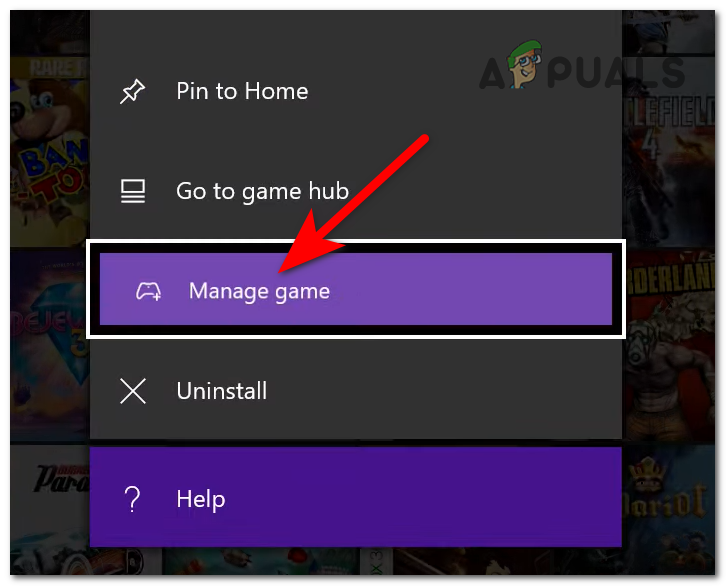Screen dimensions: 726x586
Task: Select the Pin to Home label
Action: 242,91
